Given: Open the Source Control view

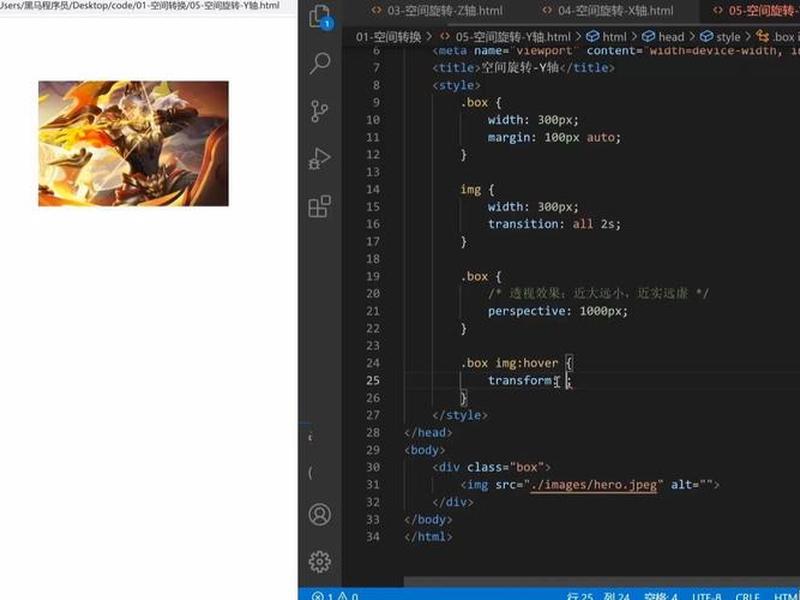Looking at the screenshot, I should point(320,111).
